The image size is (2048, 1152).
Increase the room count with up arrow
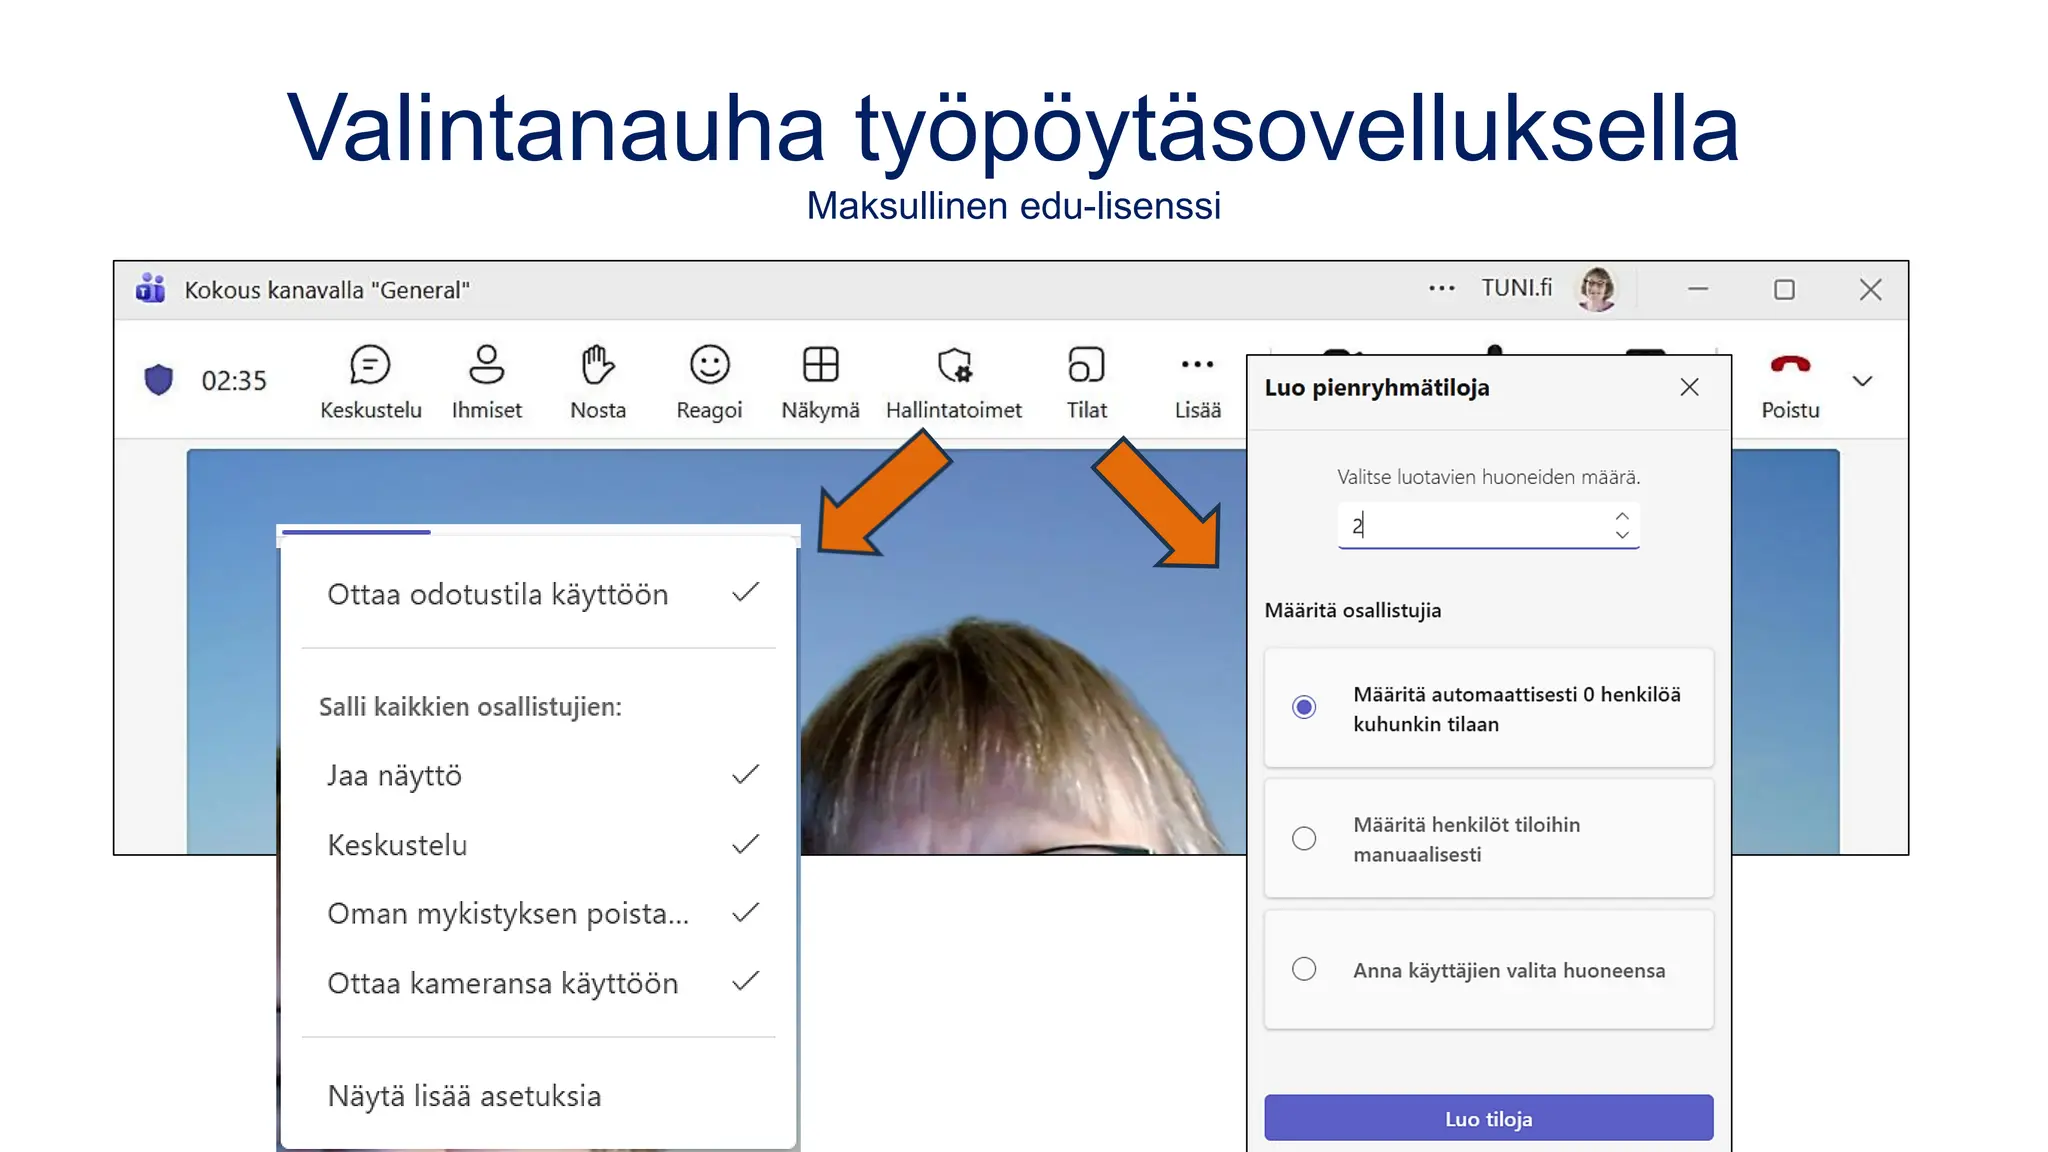[1621, 516]
